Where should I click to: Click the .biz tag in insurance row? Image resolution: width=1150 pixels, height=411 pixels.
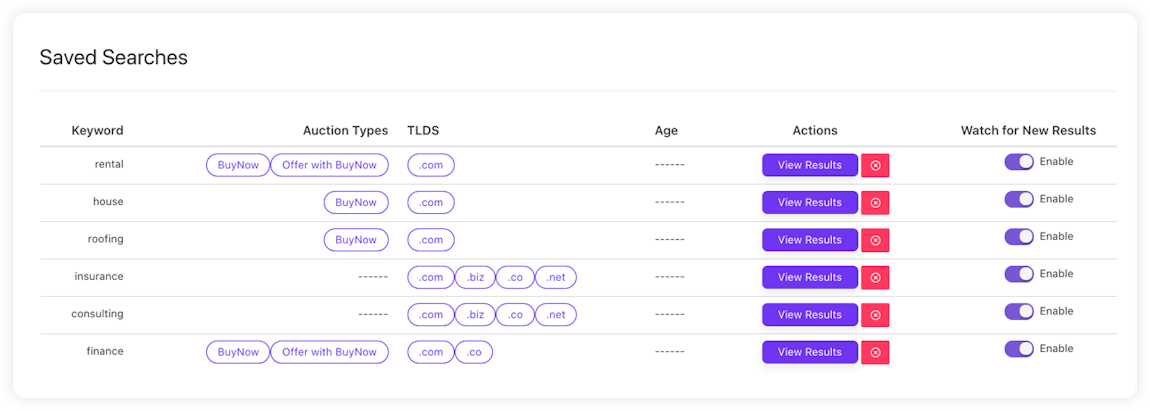[475, 277]
